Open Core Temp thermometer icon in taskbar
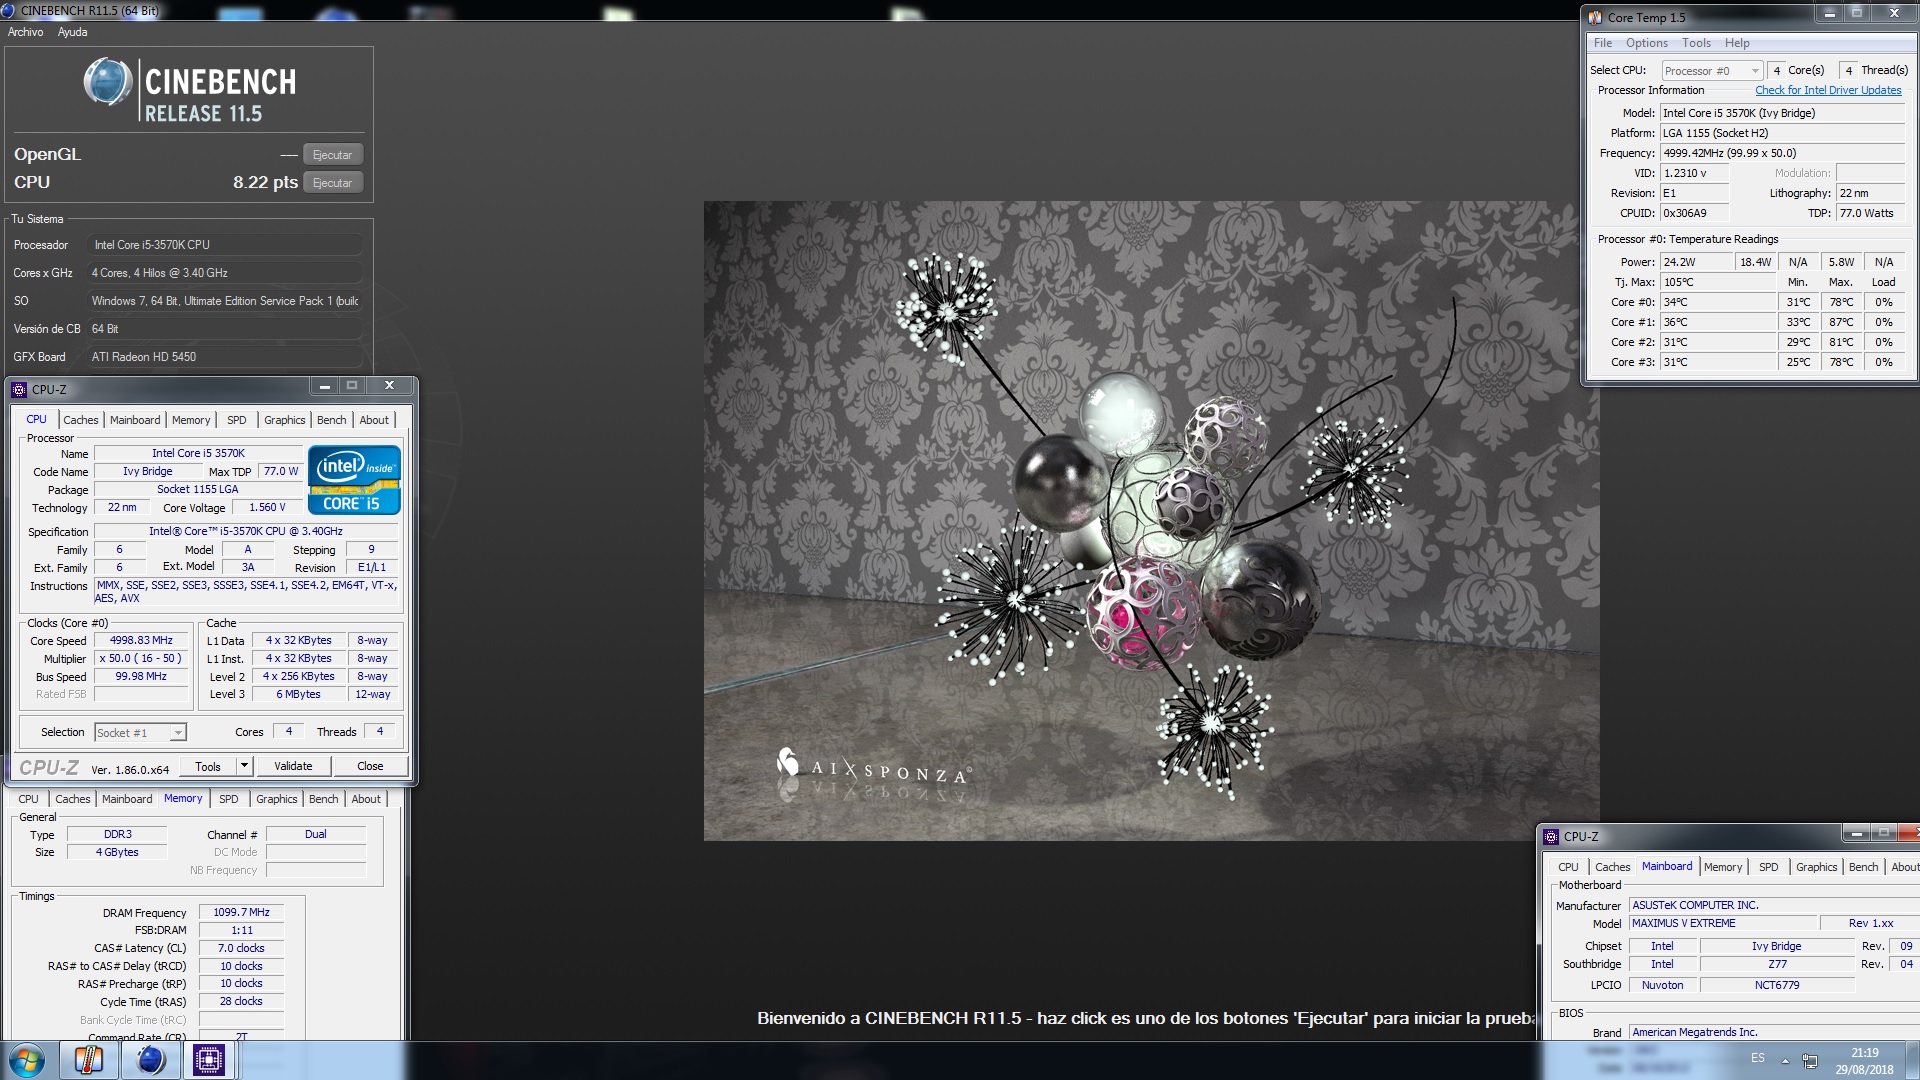This screenshot has width=1920, height=1080. click(88, 1060)
